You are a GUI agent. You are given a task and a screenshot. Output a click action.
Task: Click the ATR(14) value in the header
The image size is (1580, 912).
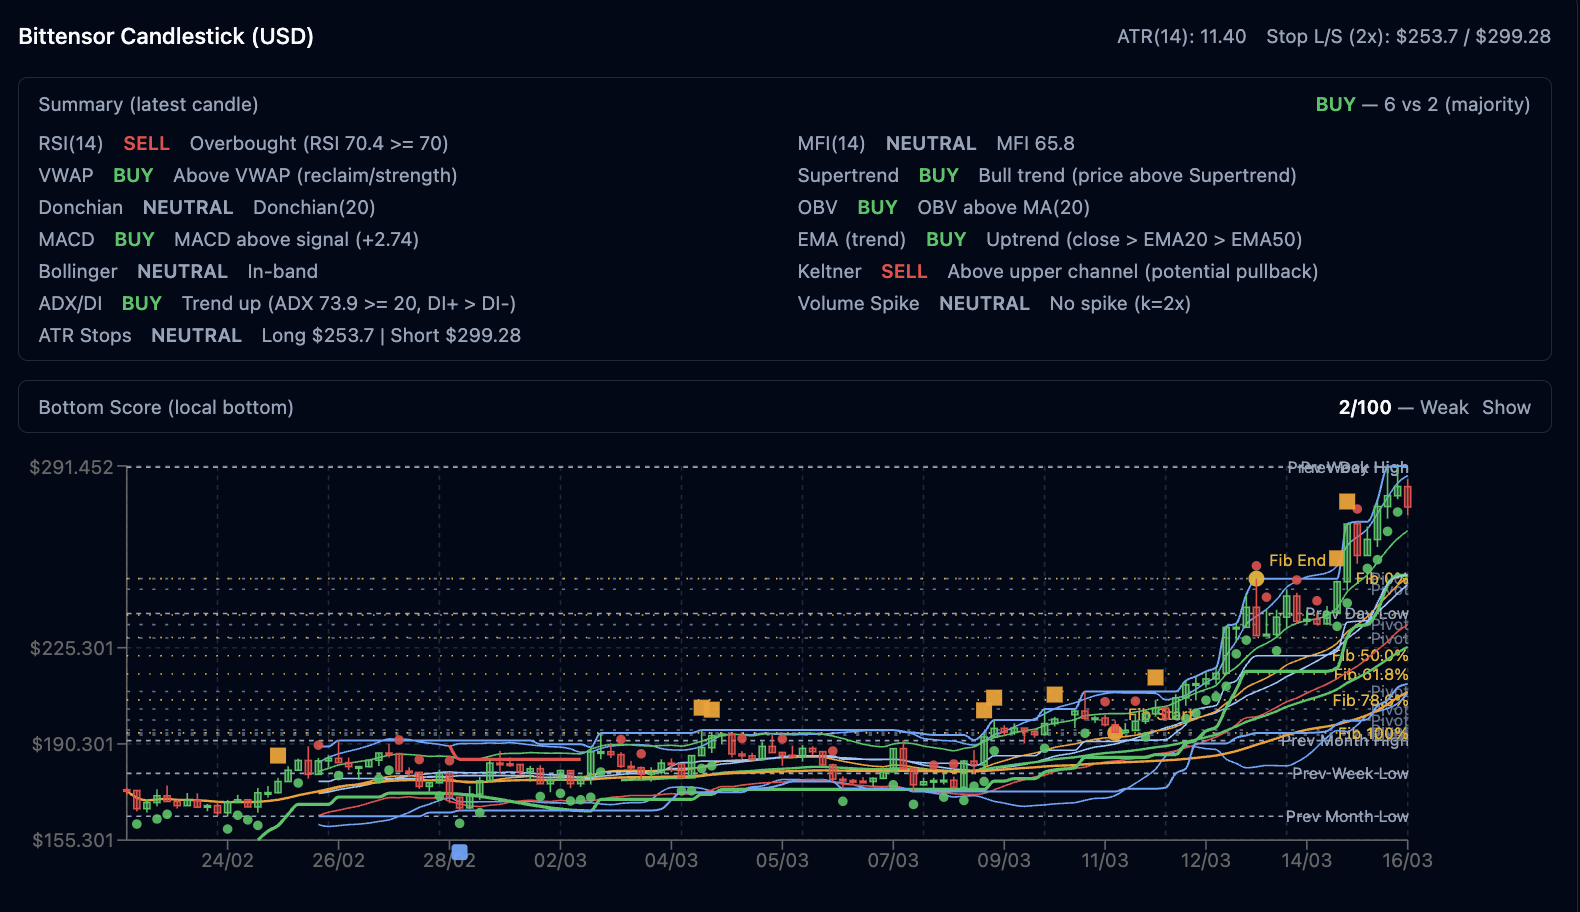point(1181,36)
